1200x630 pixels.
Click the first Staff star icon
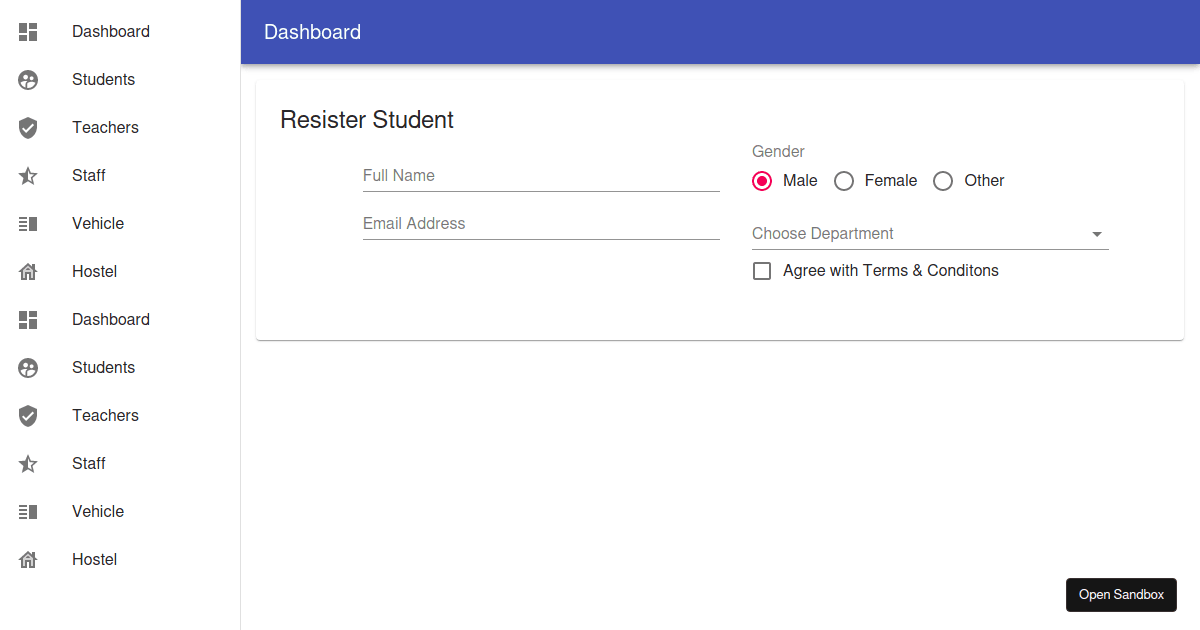[x=28, y=176]
